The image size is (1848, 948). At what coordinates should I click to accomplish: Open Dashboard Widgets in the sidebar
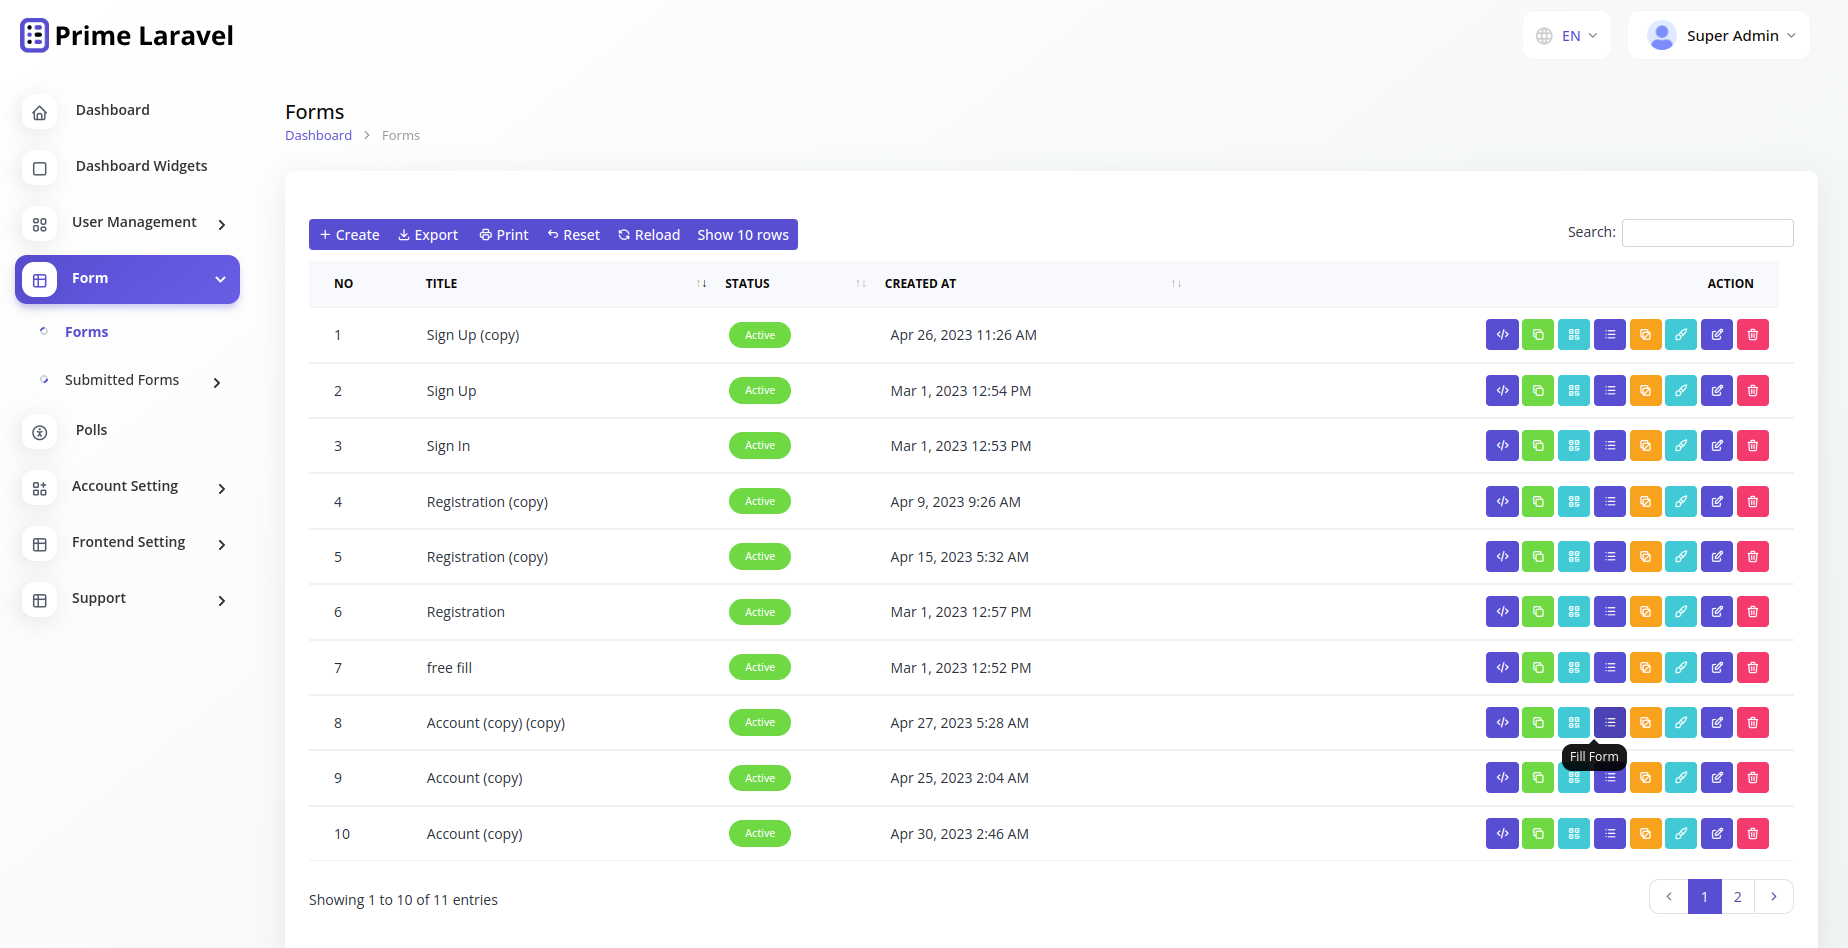pyautogui.click(x=141, y=167)
